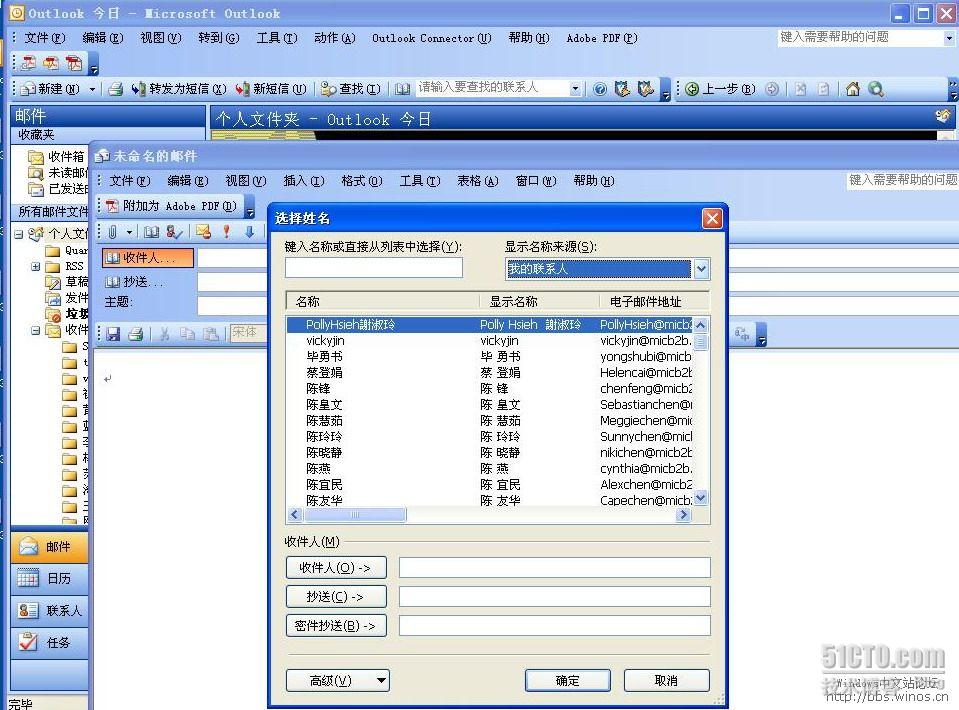Click 转发为短信 toolbar button

tap(179, 89)
